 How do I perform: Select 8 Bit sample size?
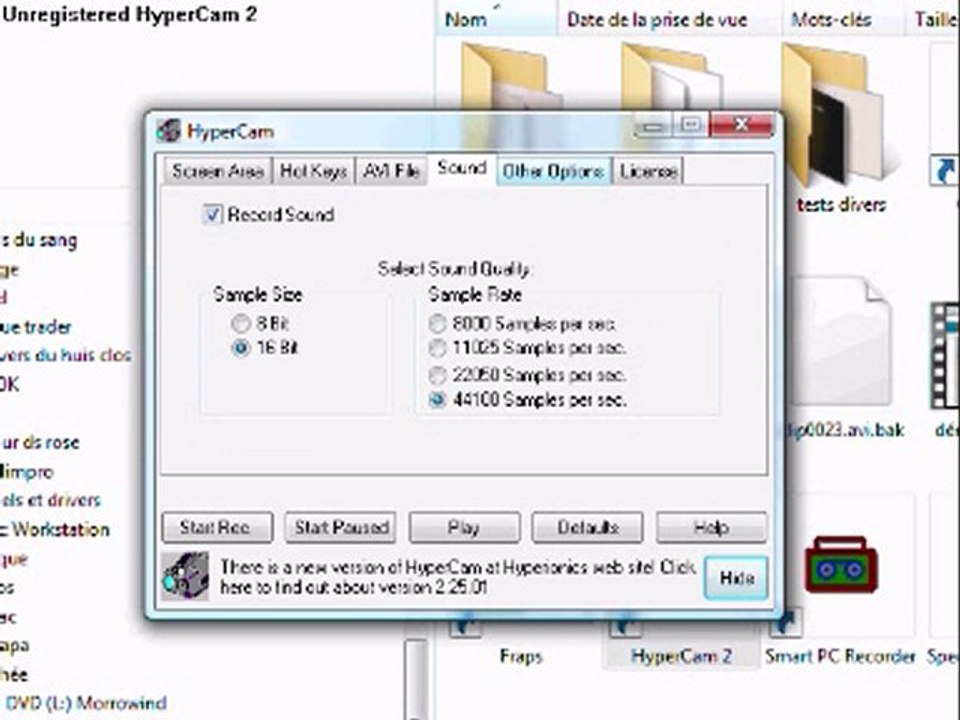(x=241, y=323)
